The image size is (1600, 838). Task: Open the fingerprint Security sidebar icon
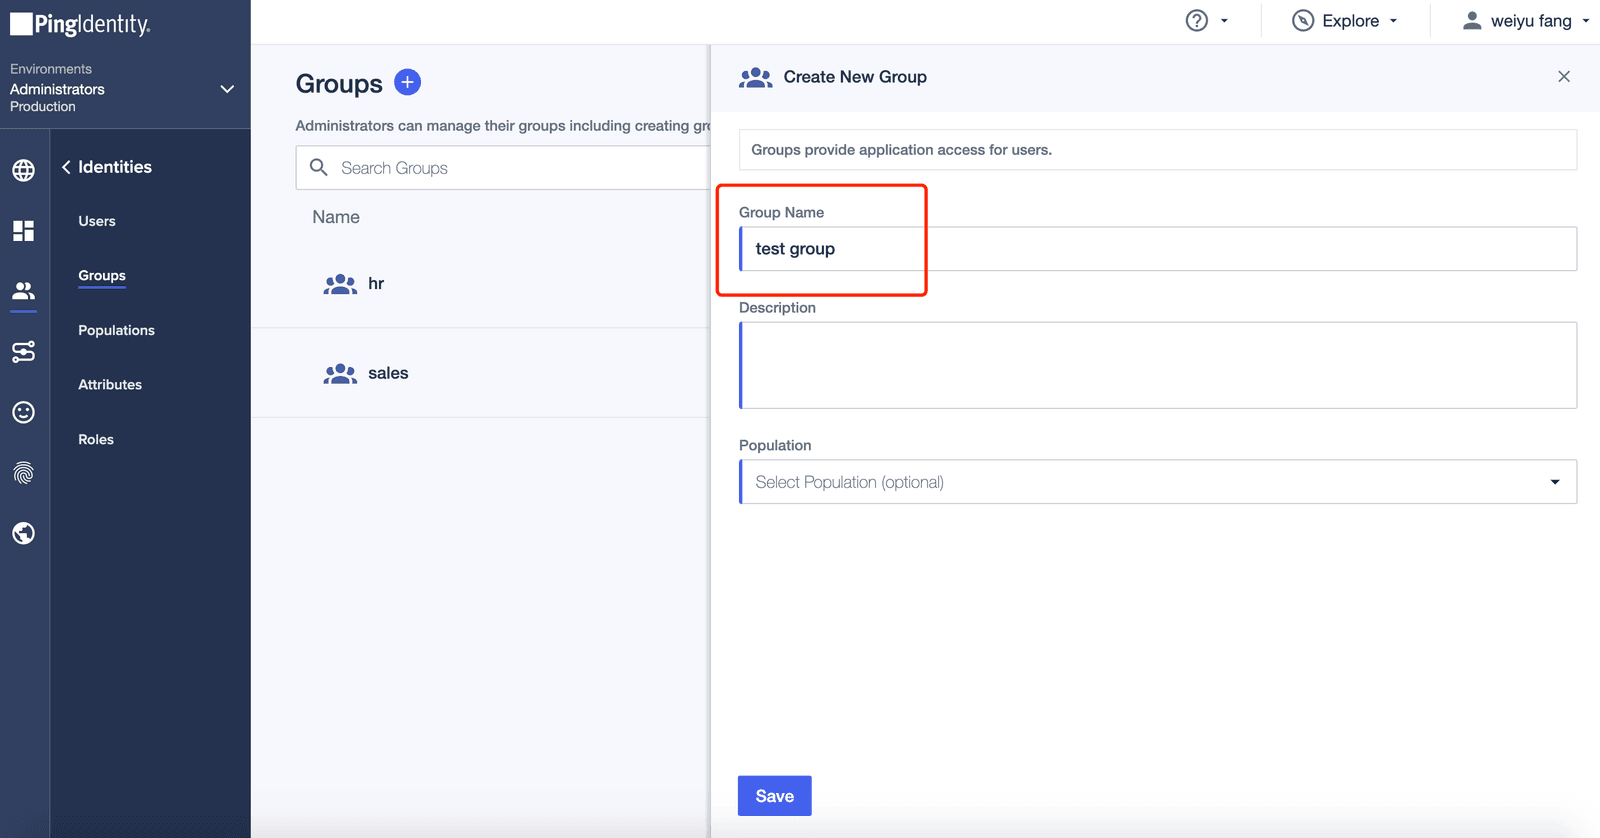(x=24, y=473)
